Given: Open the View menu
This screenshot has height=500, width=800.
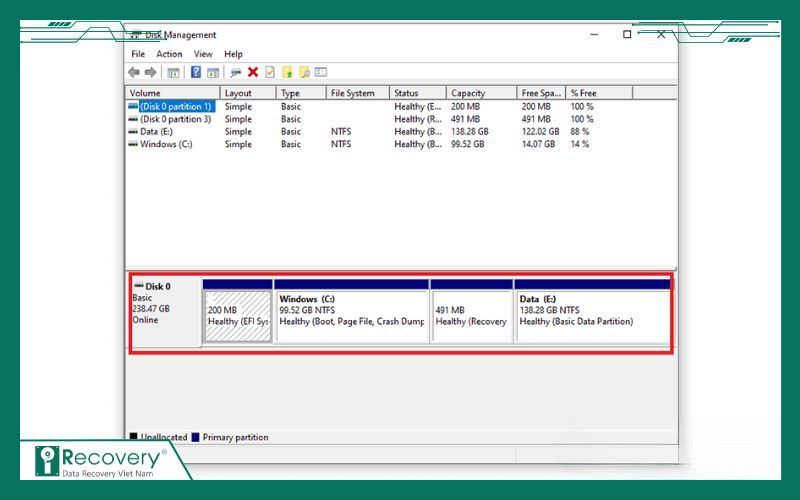Looking at the screenshot, I should pos(203,54).
